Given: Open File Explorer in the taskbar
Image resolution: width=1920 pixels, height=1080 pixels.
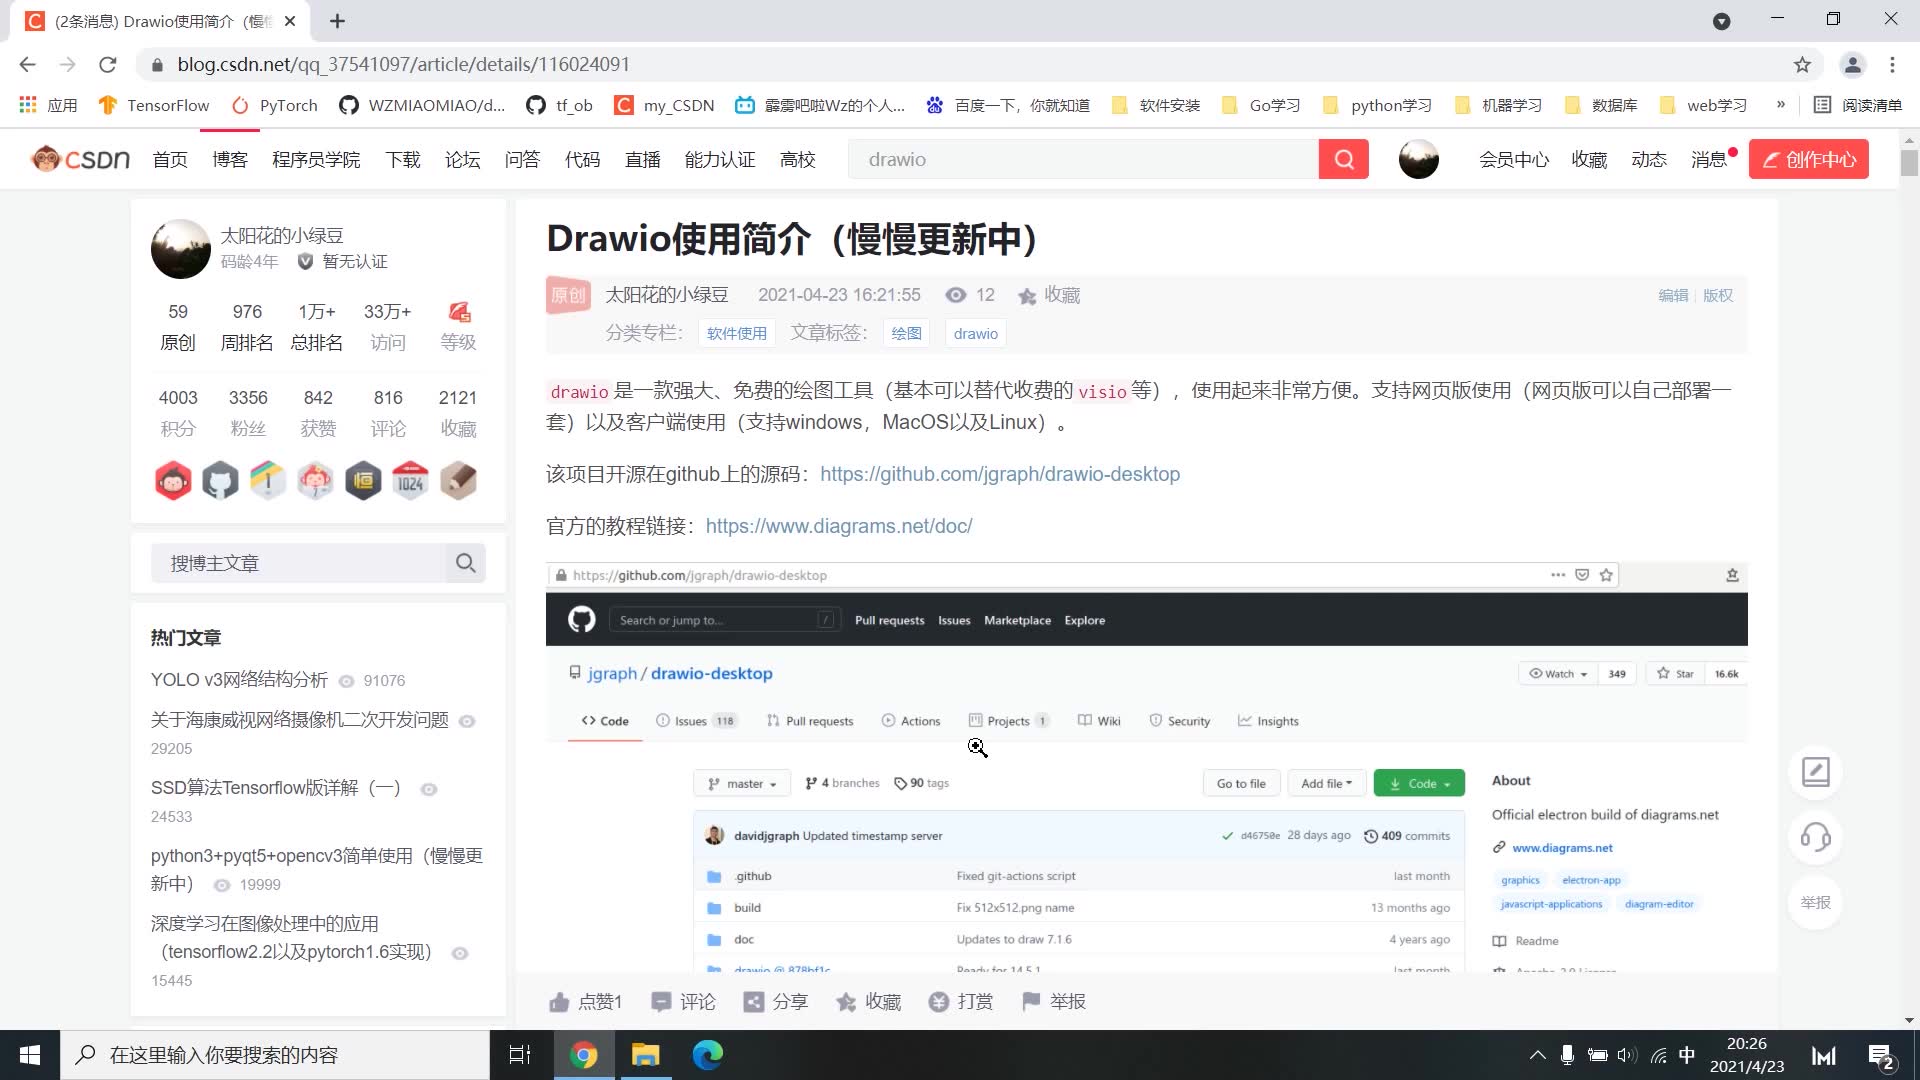Looking at the screenshot, I should 646,1055.
